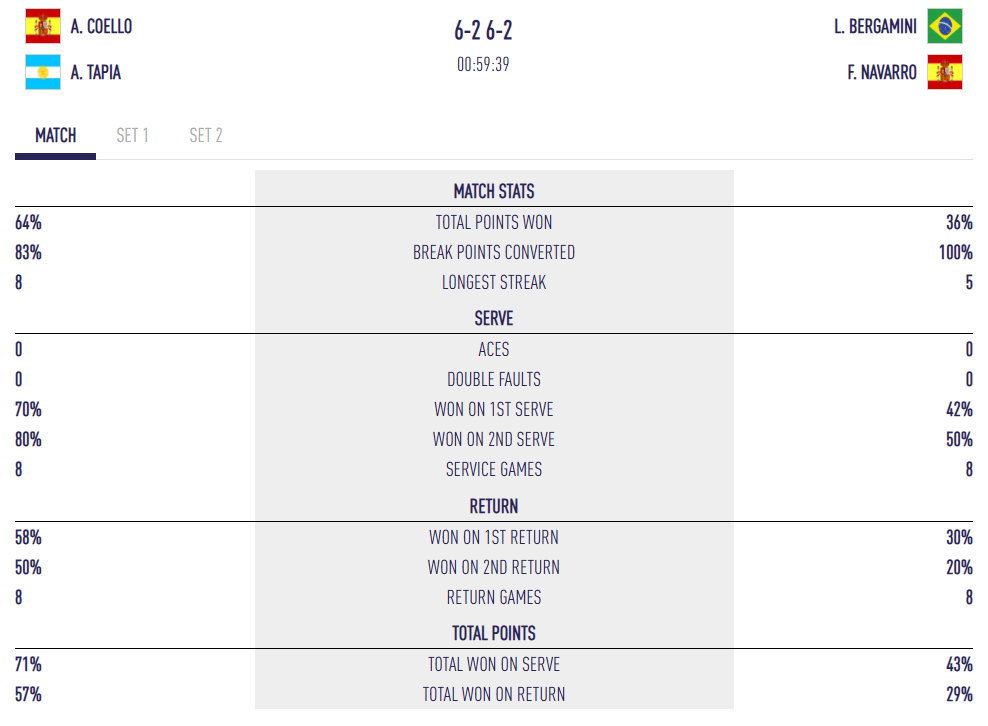Image resolution: width=988 pixels, height=726 pixels.
Task: Click the 6-2 6-2 match score
Action: tap(483, 31)
